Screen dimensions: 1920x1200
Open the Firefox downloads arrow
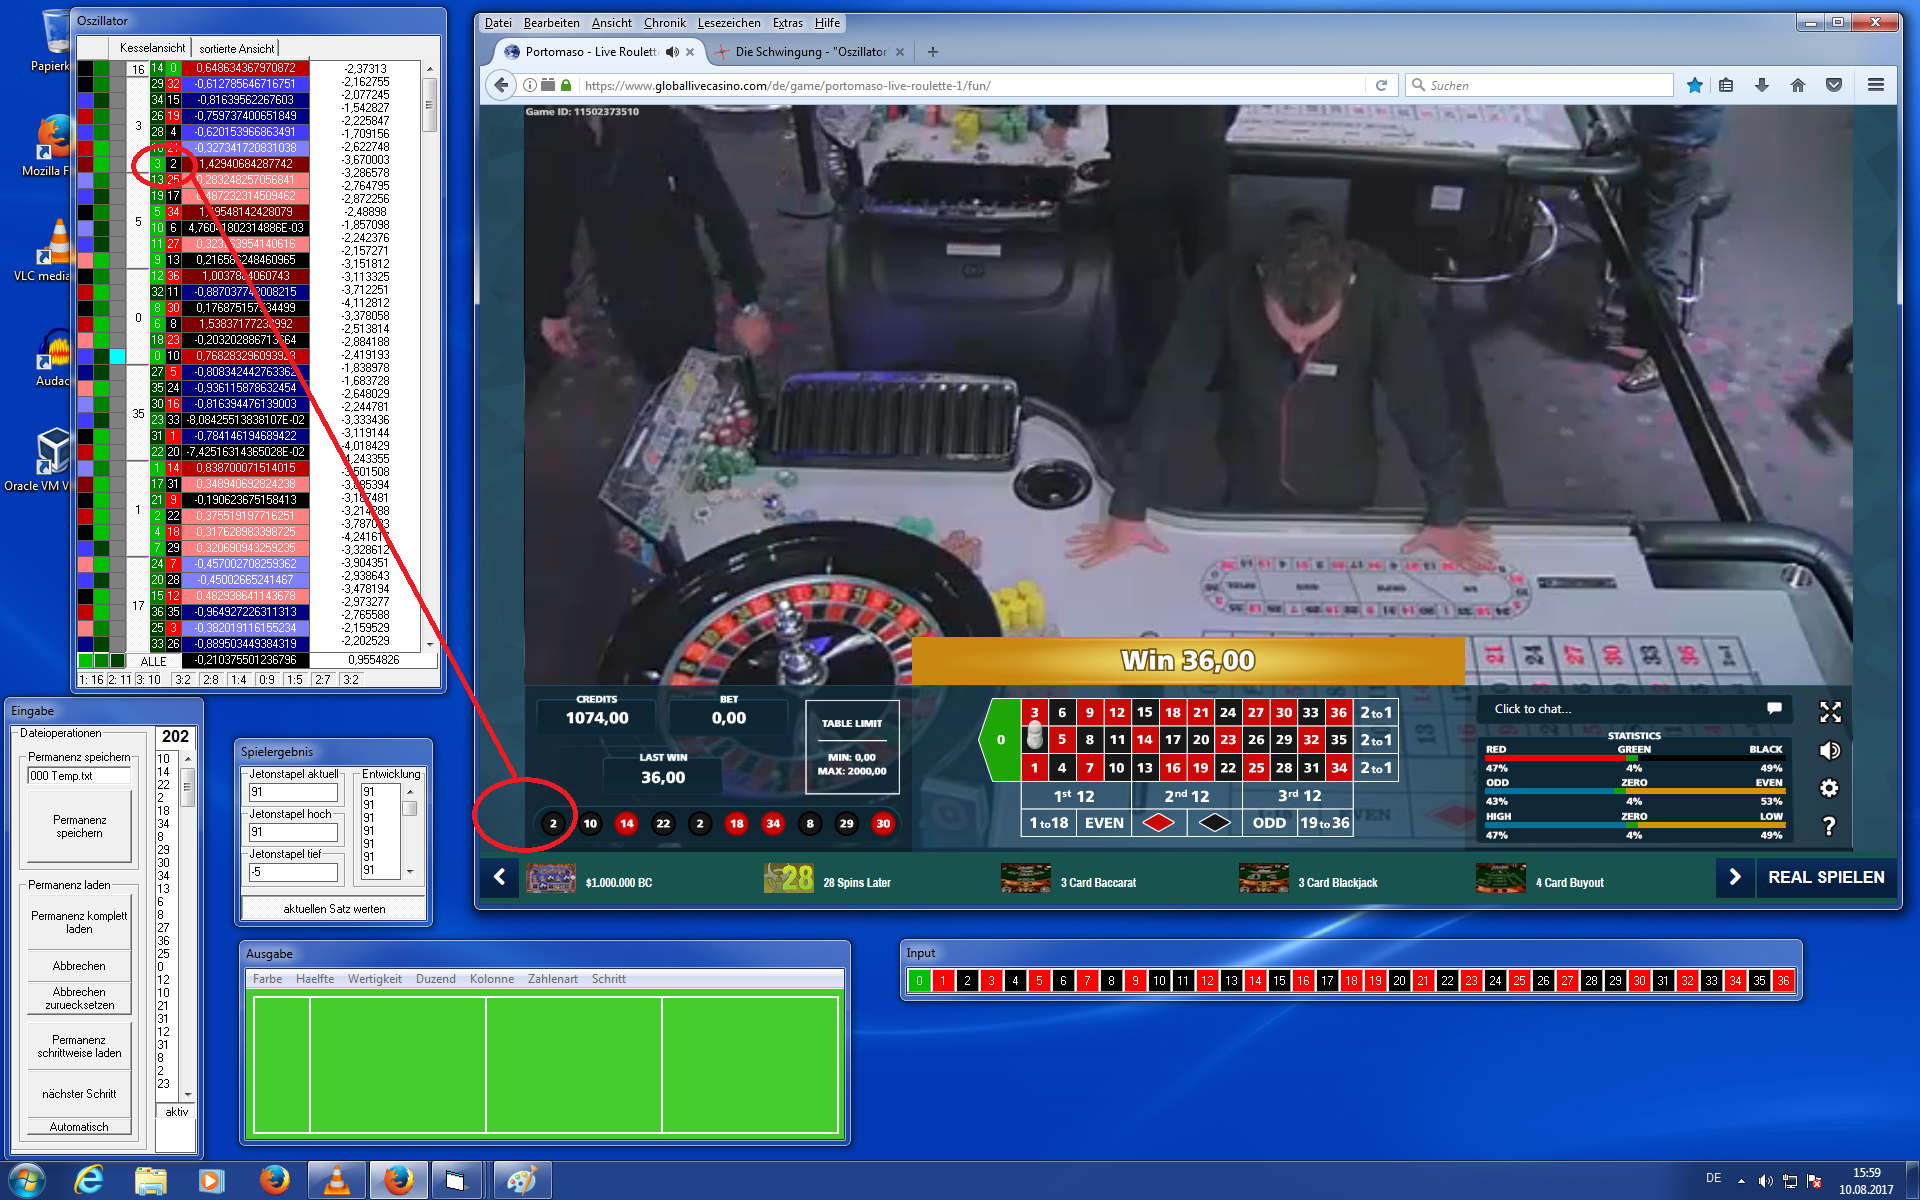pyautogui.click(x=1762, y=85)
